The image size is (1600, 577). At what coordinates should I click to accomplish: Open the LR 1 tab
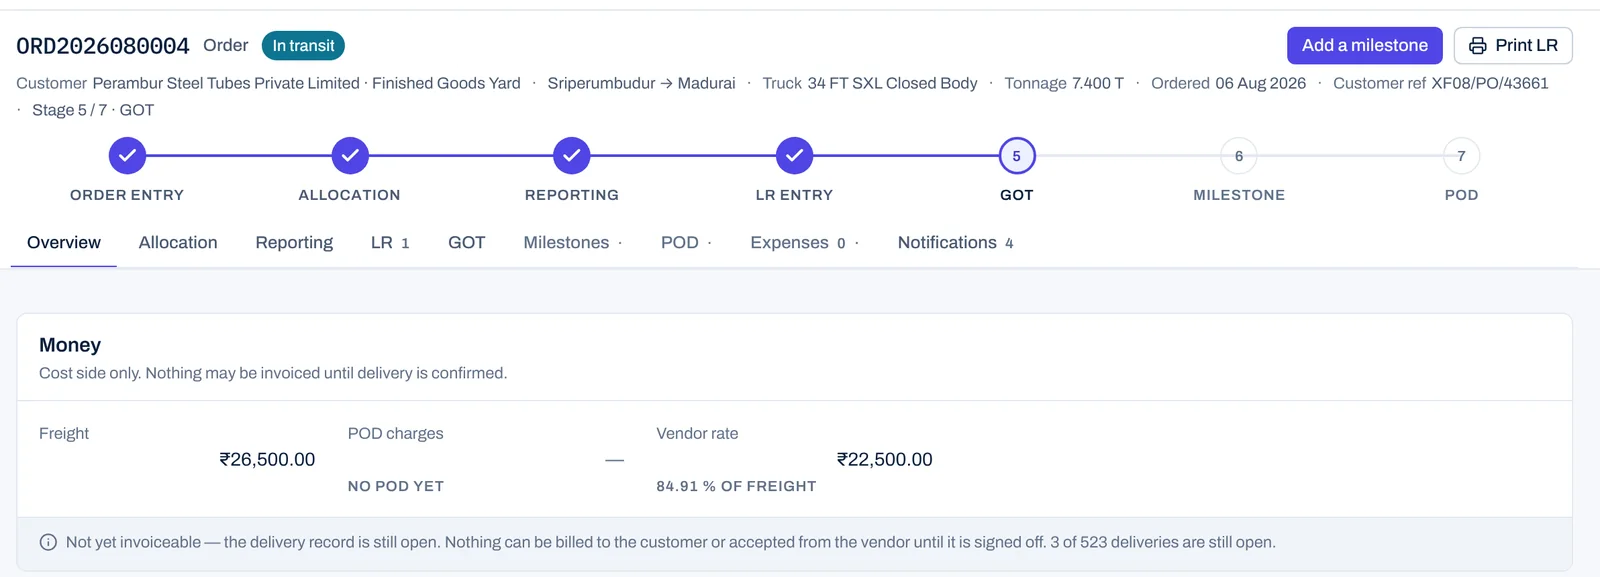[390, 243]
